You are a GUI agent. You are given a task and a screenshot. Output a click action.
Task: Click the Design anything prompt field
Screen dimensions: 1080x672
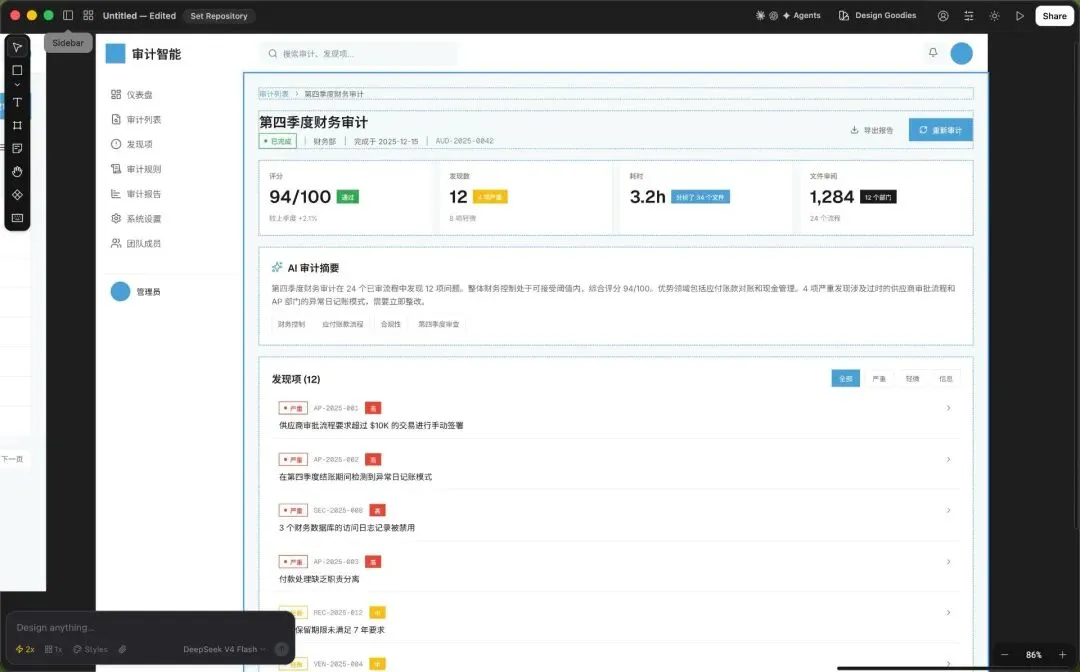tap(148, 627)
